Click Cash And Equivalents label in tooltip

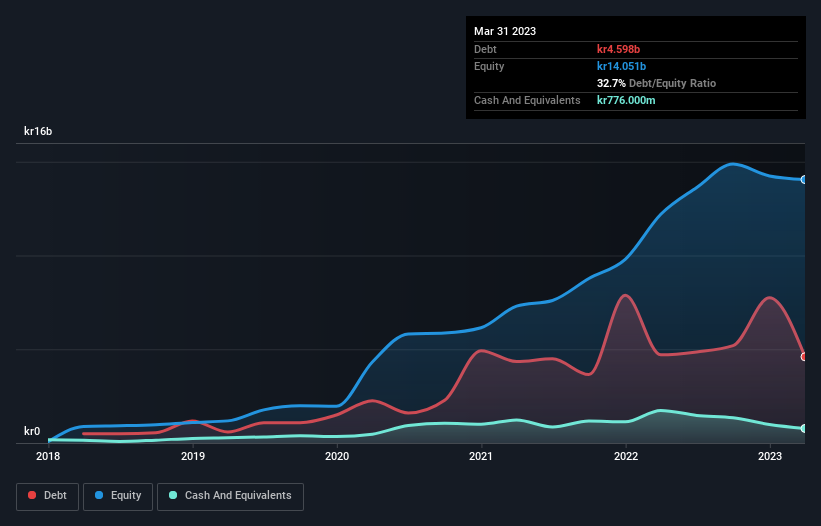click(527, 100)
